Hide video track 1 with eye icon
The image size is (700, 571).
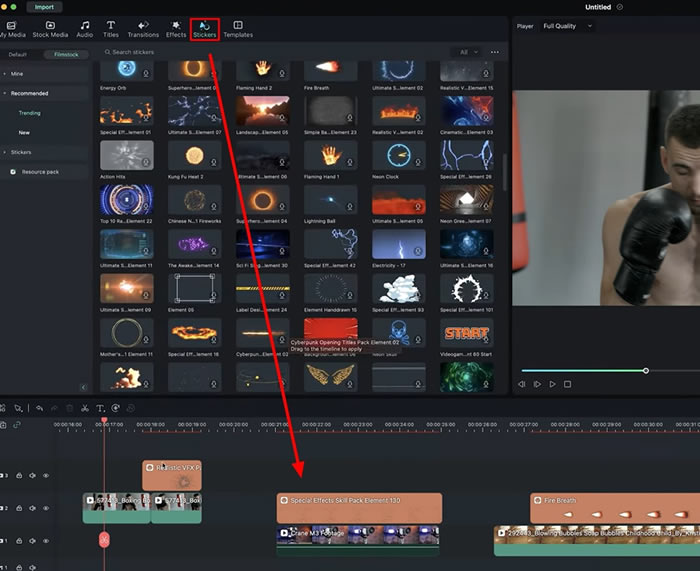[46, 541]
